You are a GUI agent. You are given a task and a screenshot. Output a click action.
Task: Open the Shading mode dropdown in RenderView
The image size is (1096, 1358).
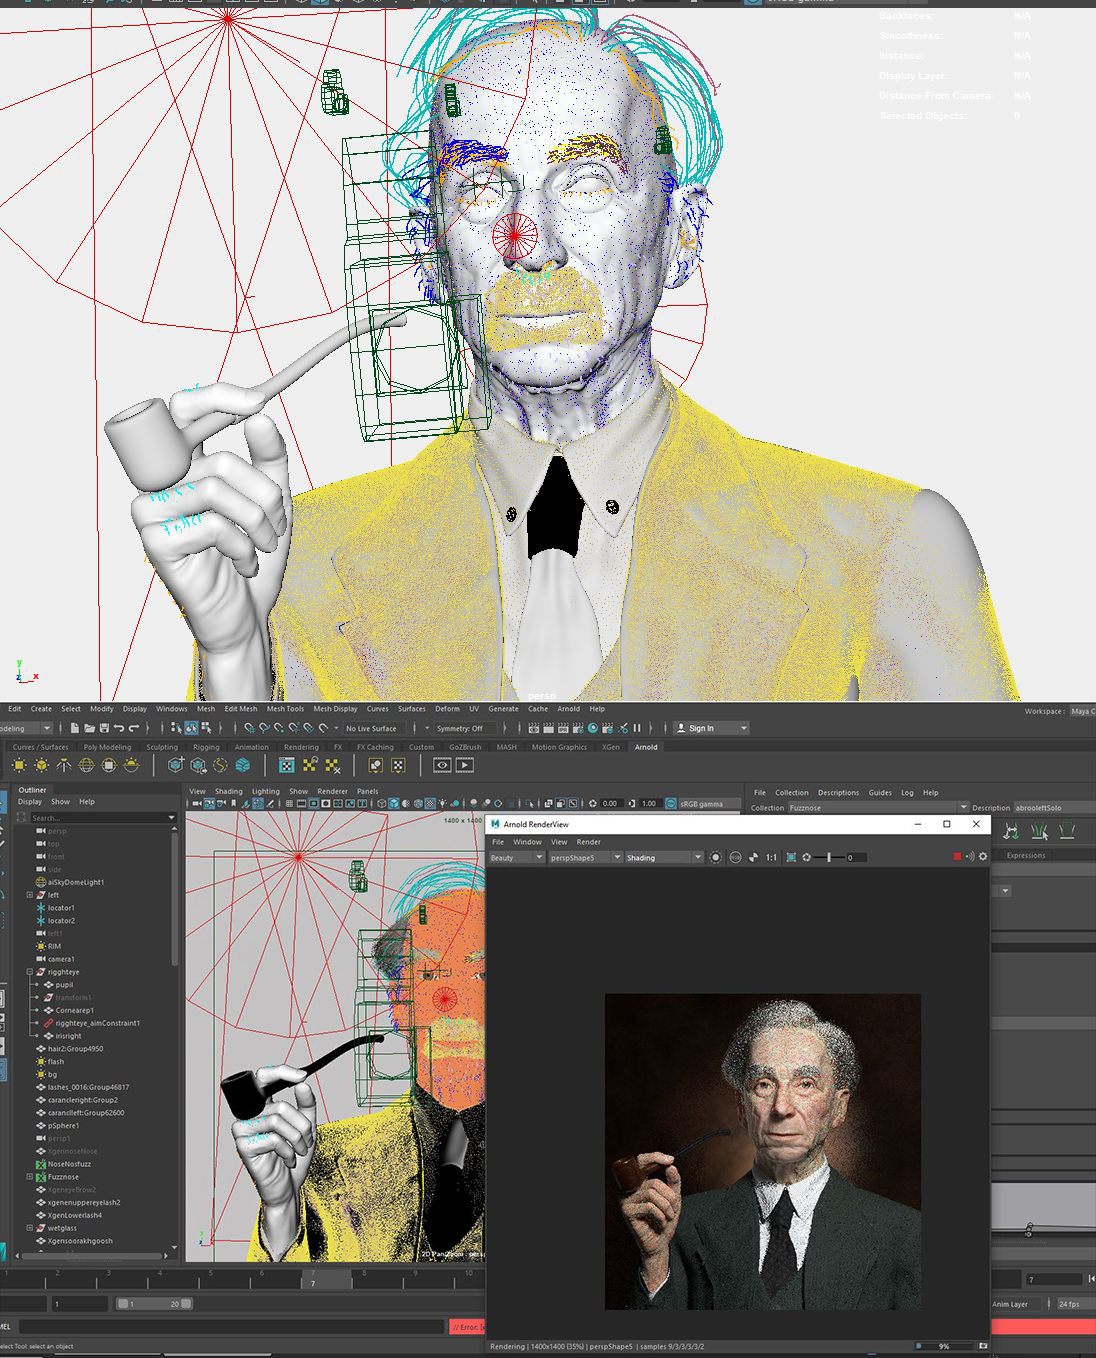(x=664, y=857)
